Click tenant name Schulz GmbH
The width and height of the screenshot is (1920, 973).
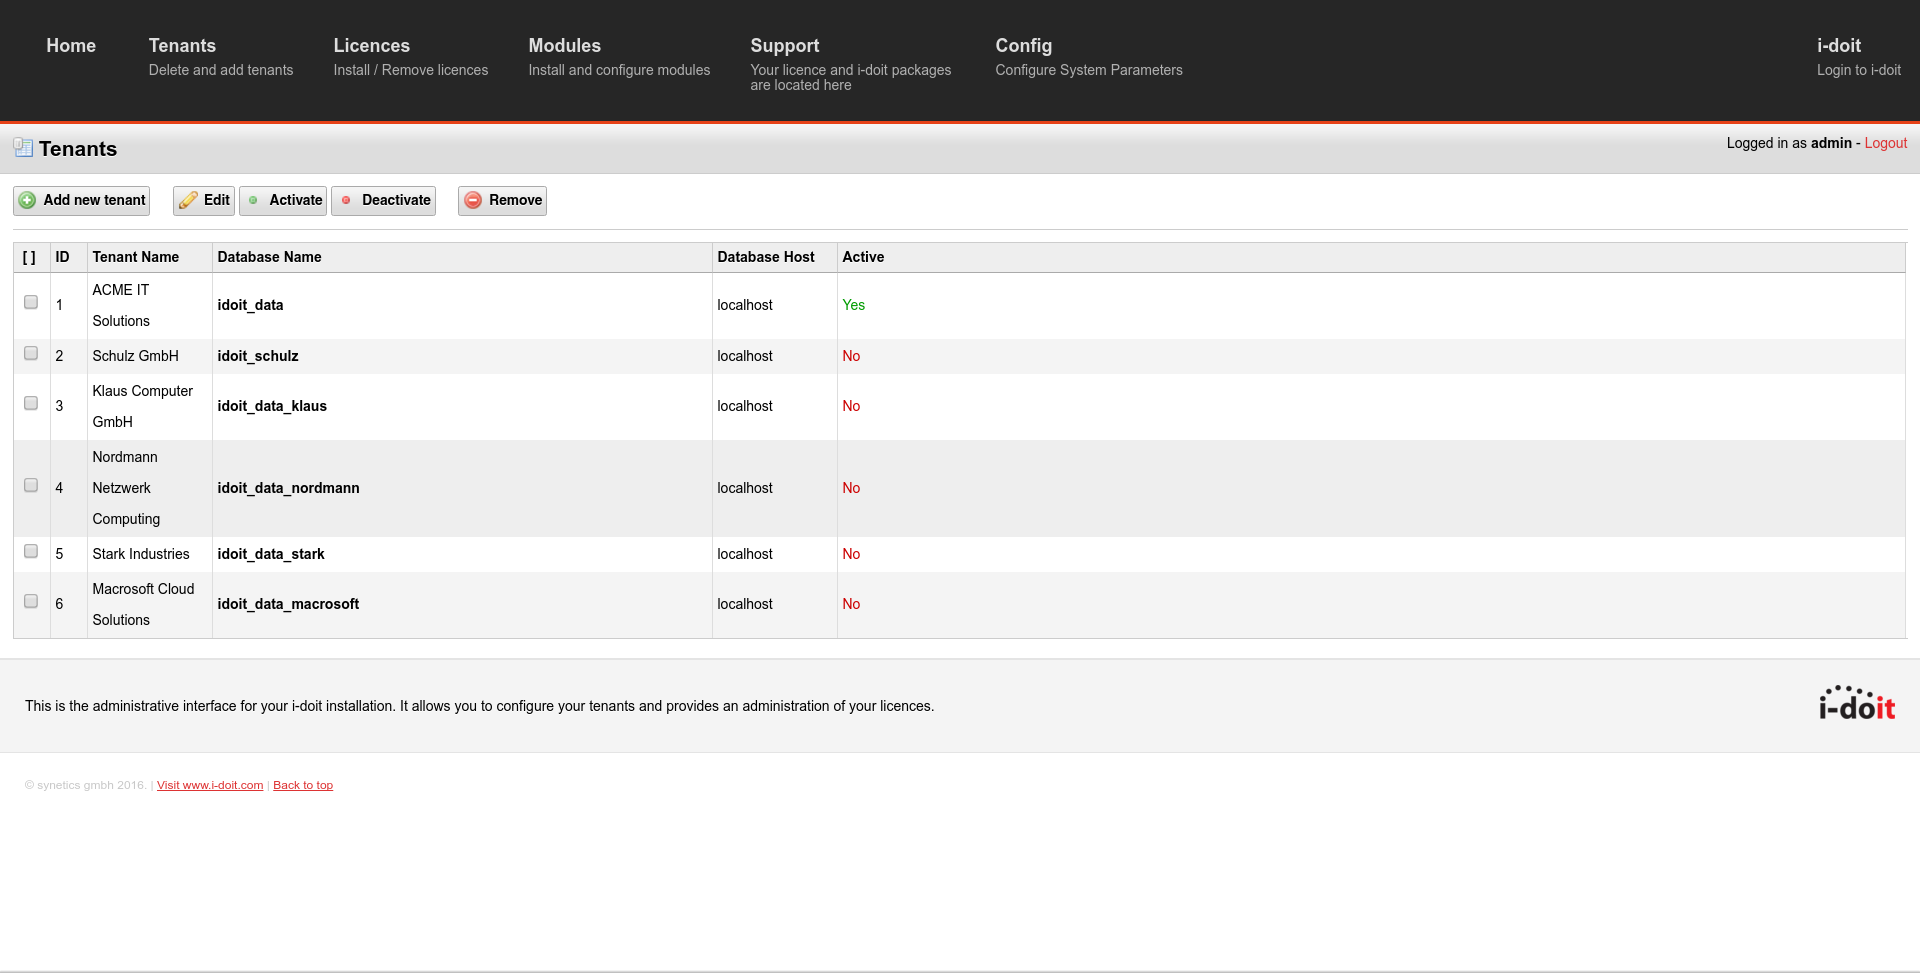[136, 356]
